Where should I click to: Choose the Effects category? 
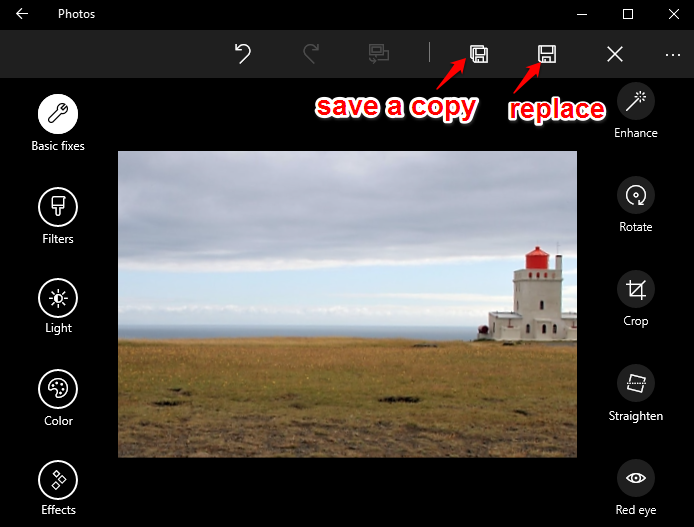coord(58,480)
